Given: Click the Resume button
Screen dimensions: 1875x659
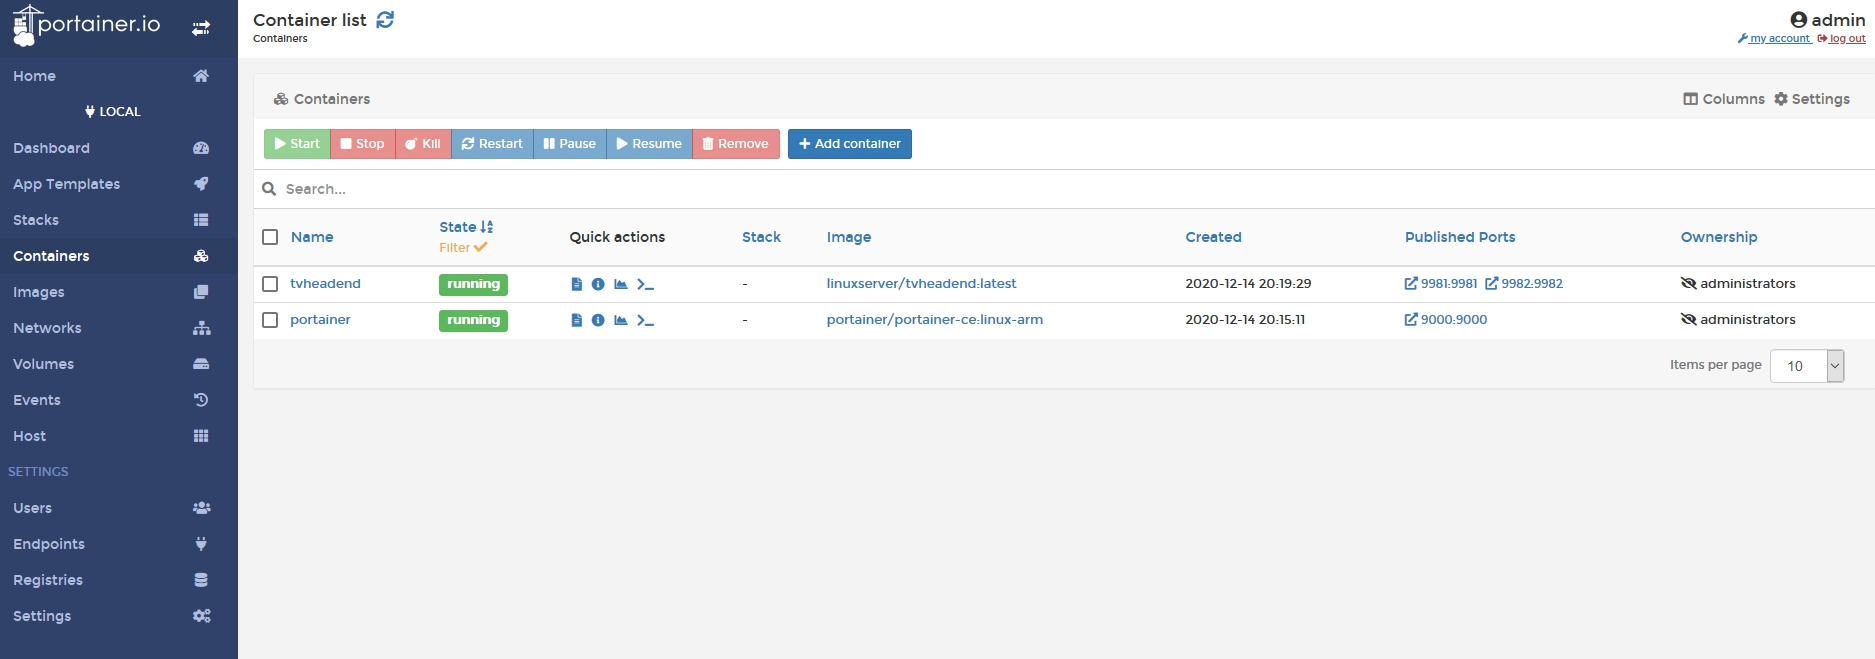Looking at the screenshot, I should pos(649,144).
